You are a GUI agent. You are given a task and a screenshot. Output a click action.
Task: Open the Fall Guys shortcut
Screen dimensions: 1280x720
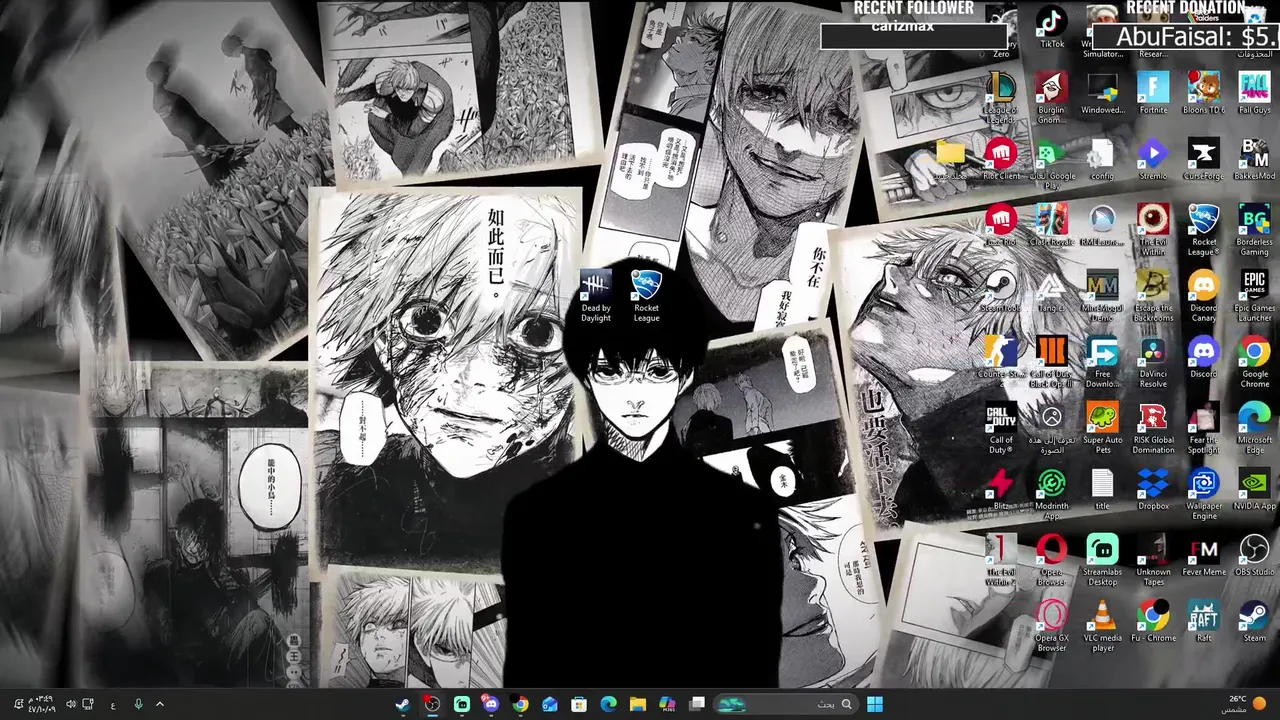[1254, 92]
